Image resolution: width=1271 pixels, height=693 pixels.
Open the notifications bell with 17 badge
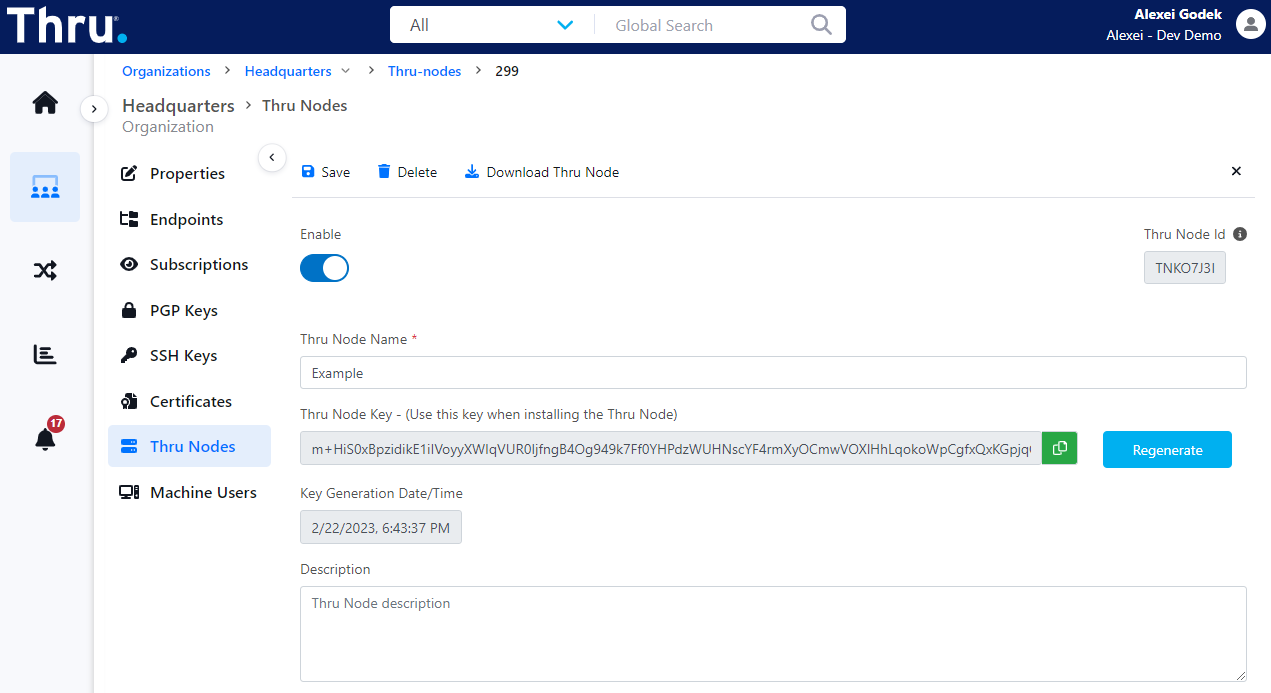[46, 436]
